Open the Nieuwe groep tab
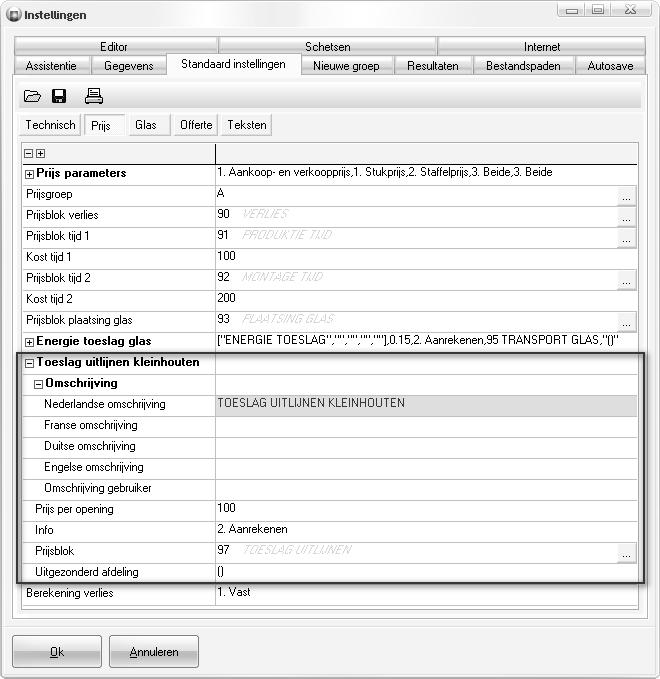660x679 pixels. [347, 66]
